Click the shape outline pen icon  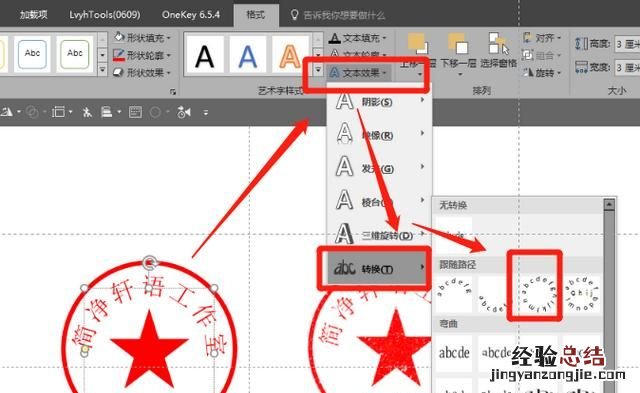(119, 55)
